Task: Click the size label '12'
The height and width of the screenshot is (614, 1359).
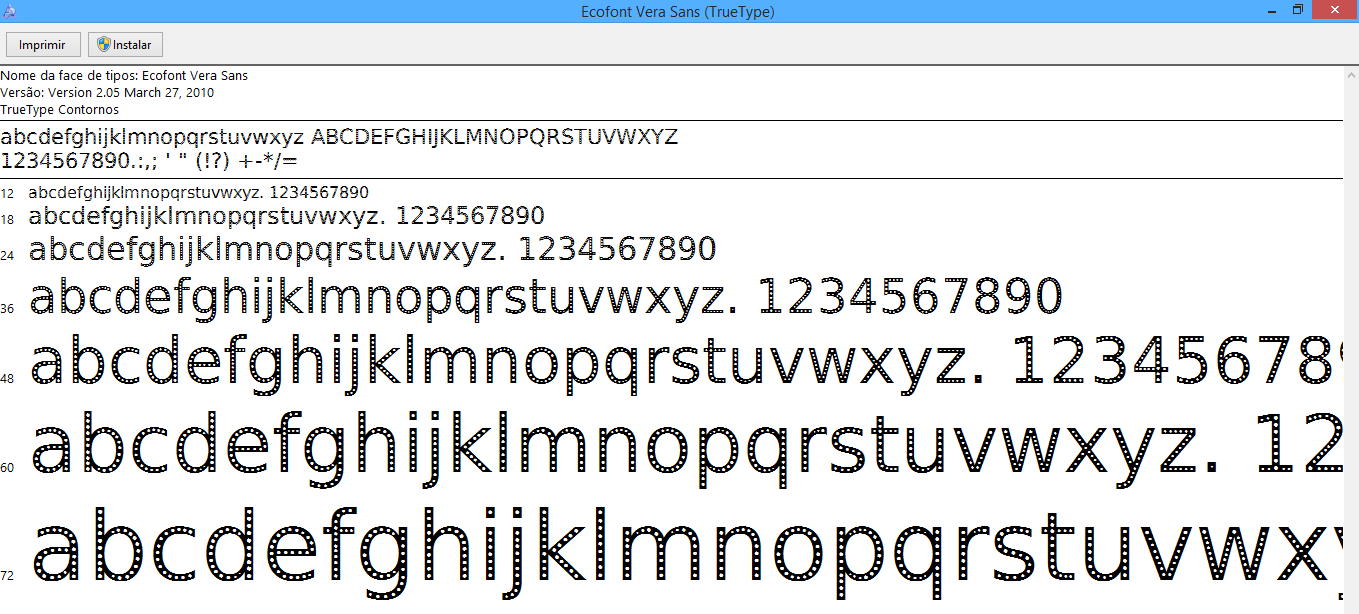Action: (x=7, y=194)
